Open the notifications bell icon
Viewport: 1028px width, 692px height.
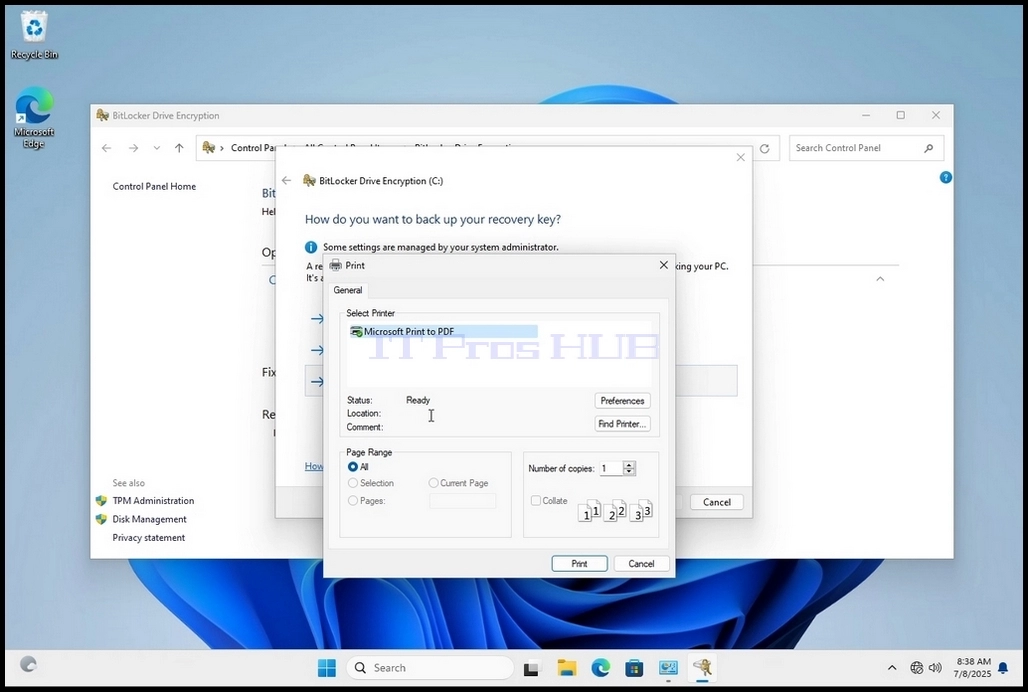pos(1003,668)
